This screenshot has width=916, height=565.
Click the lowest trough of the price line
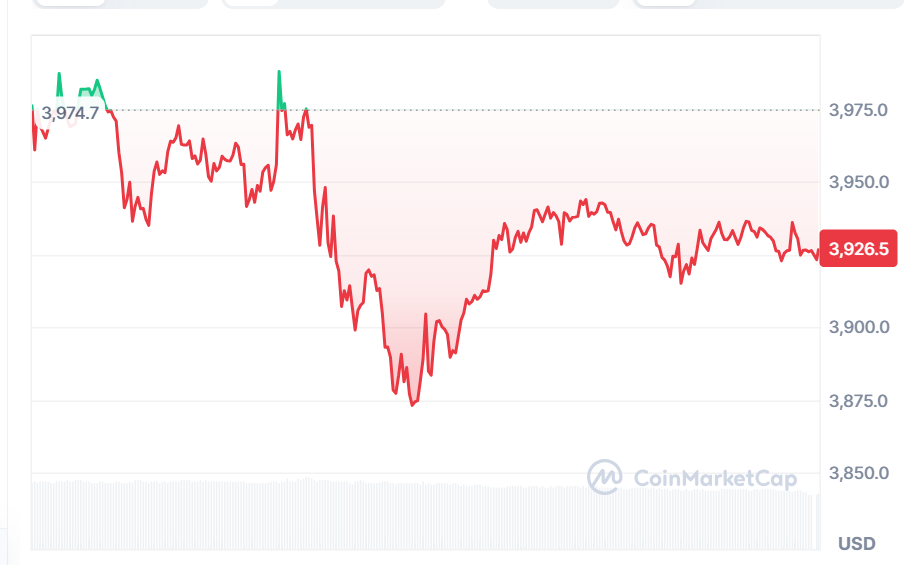pos(413,404)
